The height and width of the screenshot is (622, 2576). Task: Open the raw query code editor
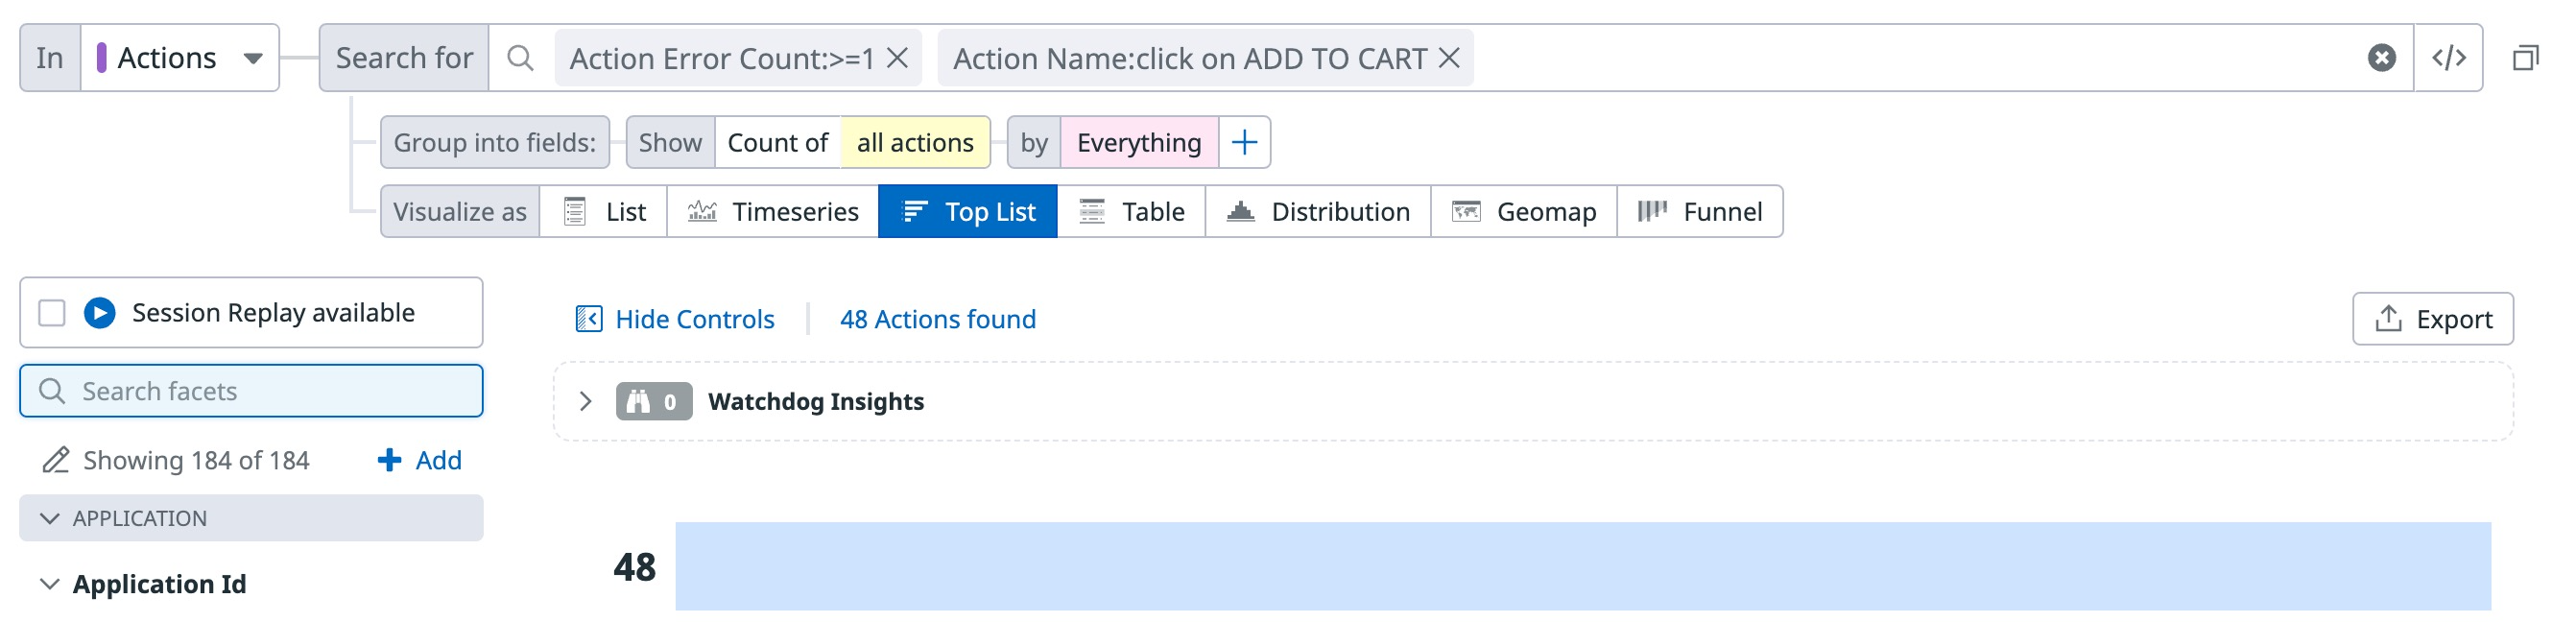pos(2448,58)
